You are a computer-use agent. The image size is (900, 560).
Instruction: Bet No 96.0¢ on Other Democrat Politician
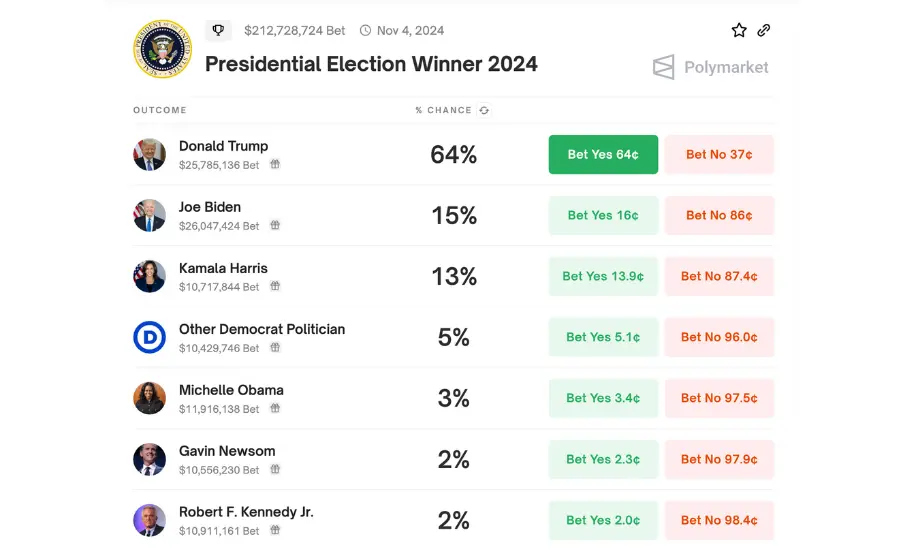pyautogui.click(x=719, y=337)
